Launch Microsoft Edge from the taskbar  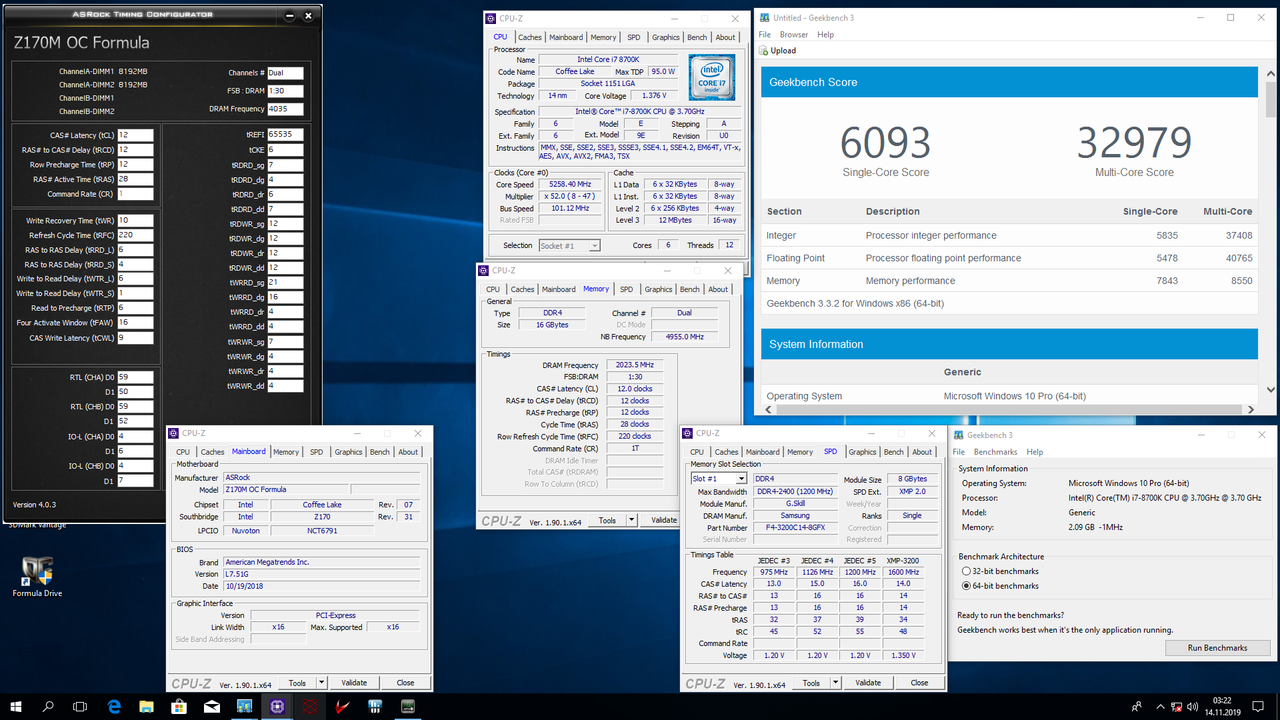point(114,706)
